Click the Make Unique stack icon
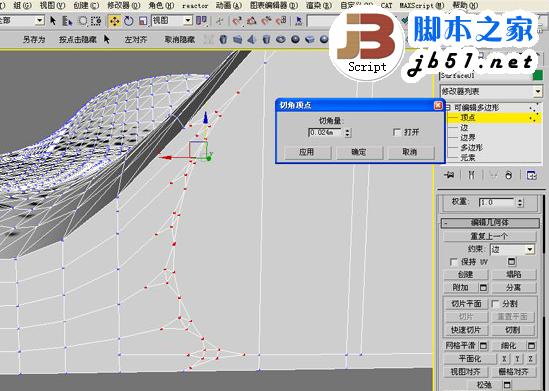 [493, 175]
